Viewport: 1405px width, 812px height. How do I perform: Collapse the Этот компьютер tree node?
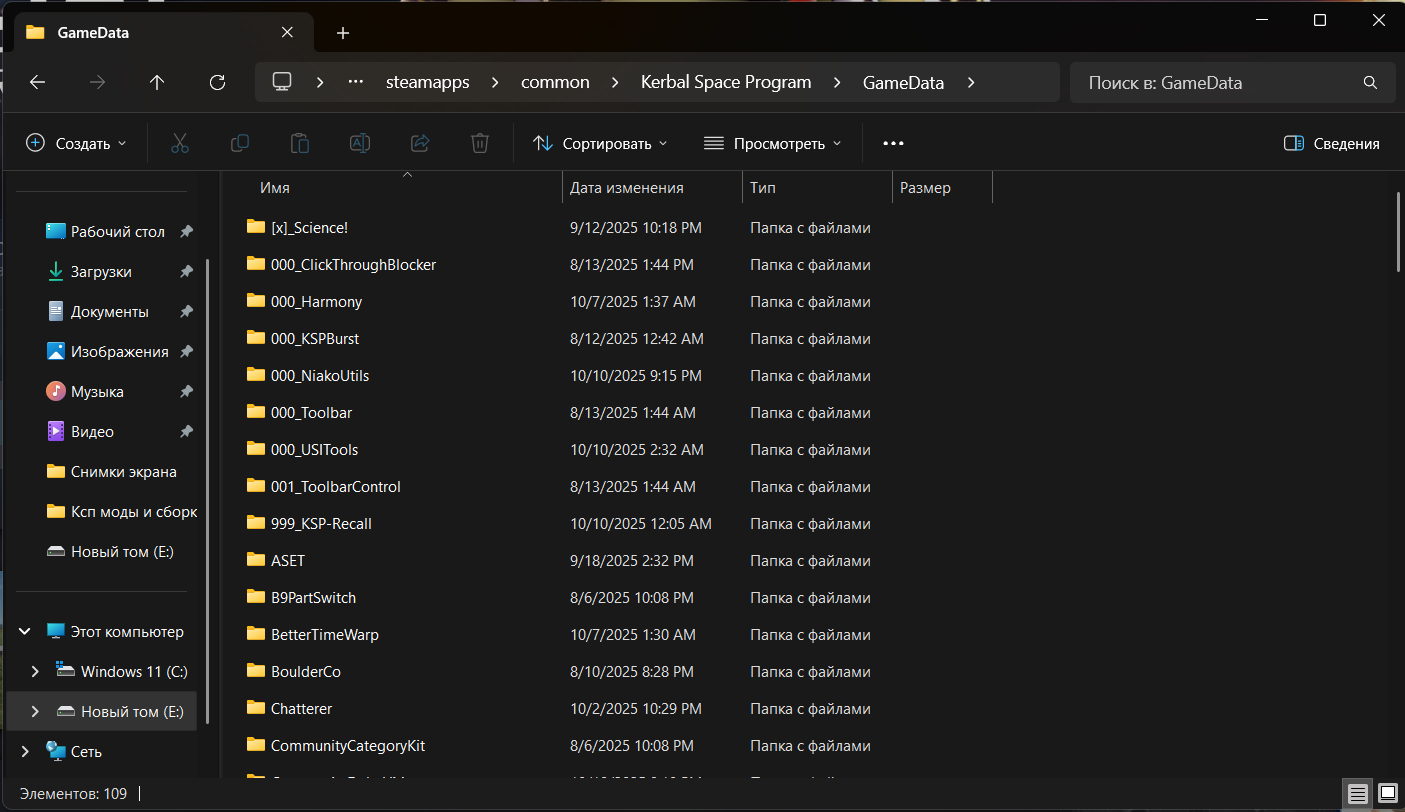(x=25, y=632)
